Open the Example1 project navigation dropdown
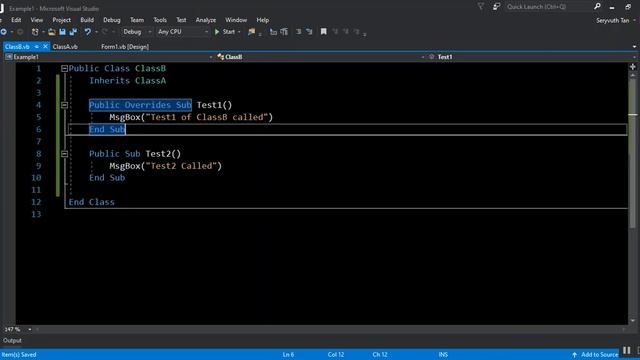 tap(108, 57)
